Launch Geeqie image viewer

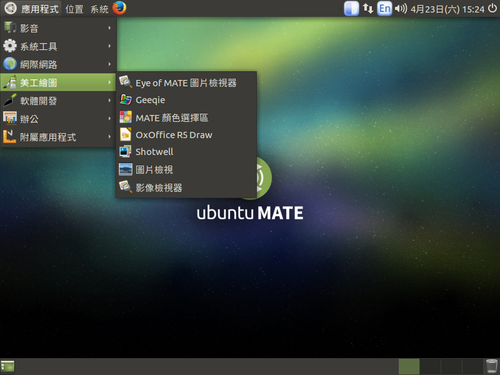click(186, 100)
